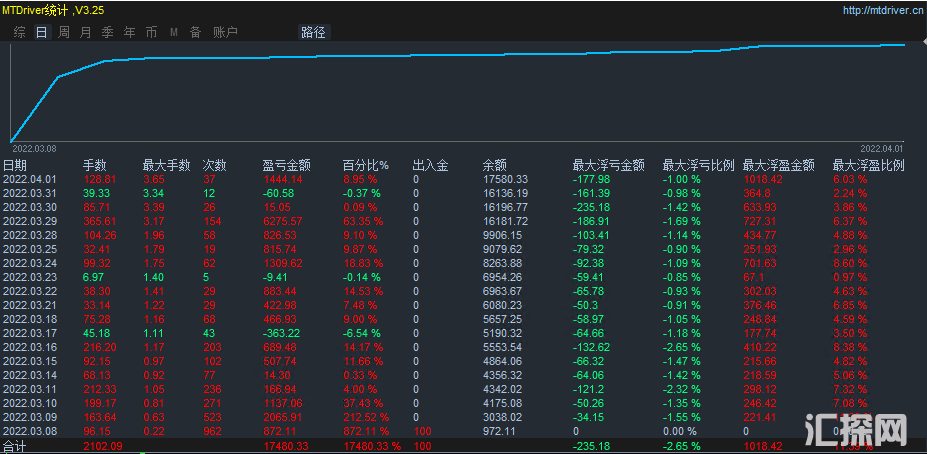Click the 962 trade count cell
927x454 pixels.
point(212,432)
